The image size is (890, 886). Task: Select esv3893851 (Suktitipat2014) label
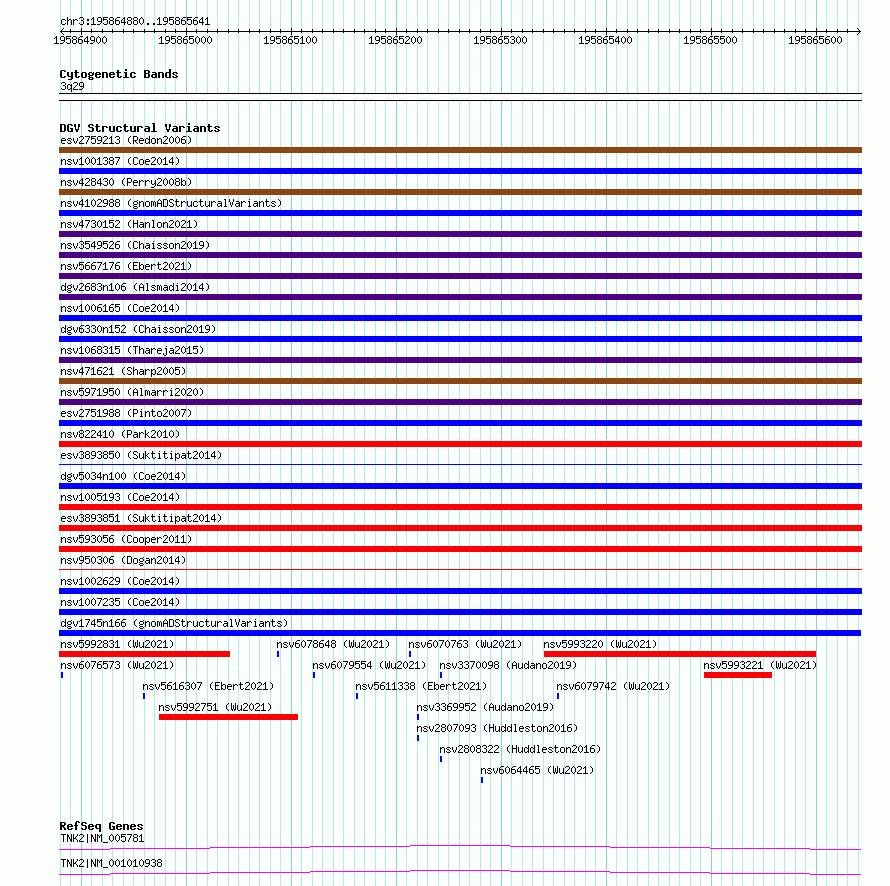141,518
